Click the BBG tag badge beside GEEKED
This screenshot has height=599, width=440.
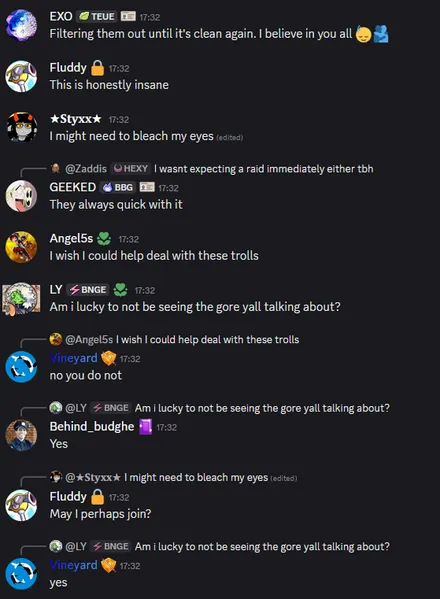[x=118, y=187]
